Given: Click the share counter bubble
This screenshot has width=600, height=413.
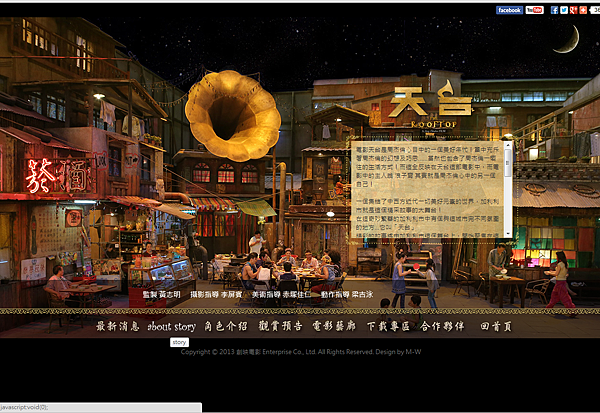Looking at the screenshot, I should coord(595,10).
